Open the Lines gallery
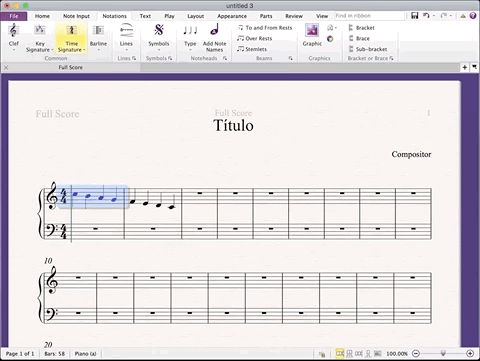This screenshot has width=480, height=361. click(126, 37)
